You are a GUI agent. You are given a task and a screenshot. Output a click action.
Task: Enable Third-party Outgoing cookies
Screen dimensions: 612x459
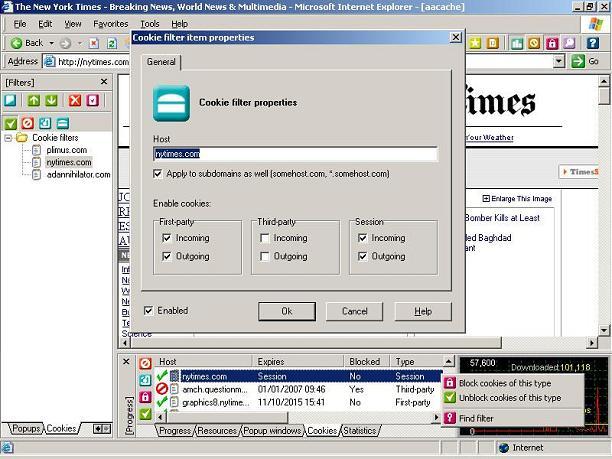[x=265, y=256]
